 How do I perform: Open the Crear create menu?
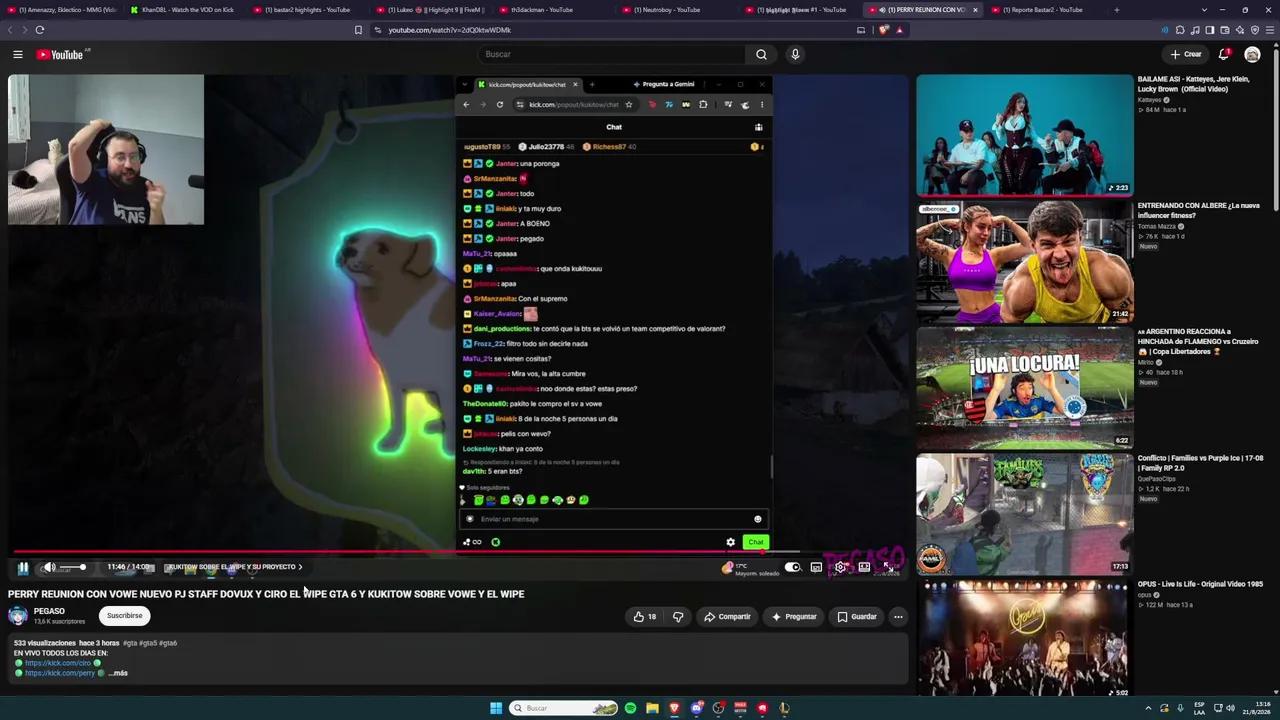click(x=1186, y=54)
